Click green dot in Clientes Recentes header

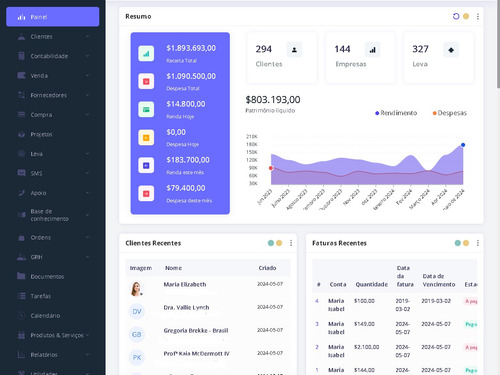271,243
